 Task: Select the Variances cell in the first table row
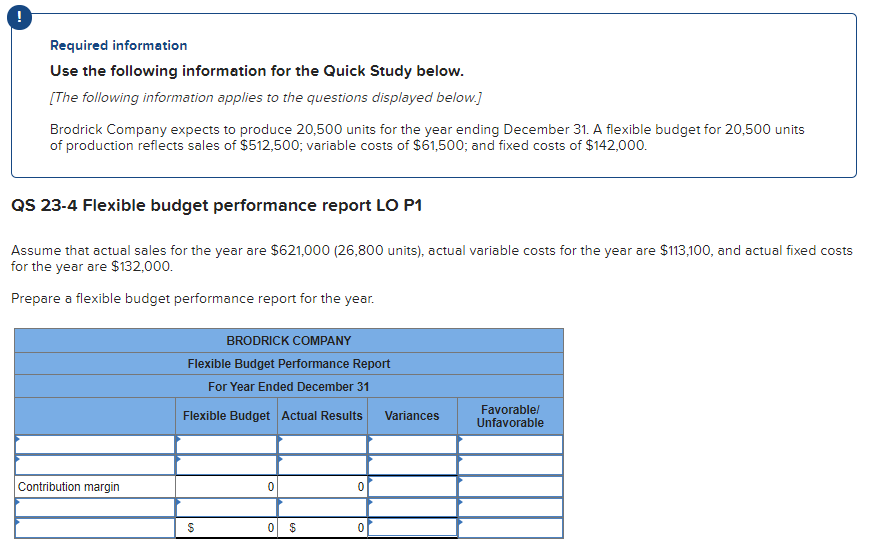[x=412, y=445]
